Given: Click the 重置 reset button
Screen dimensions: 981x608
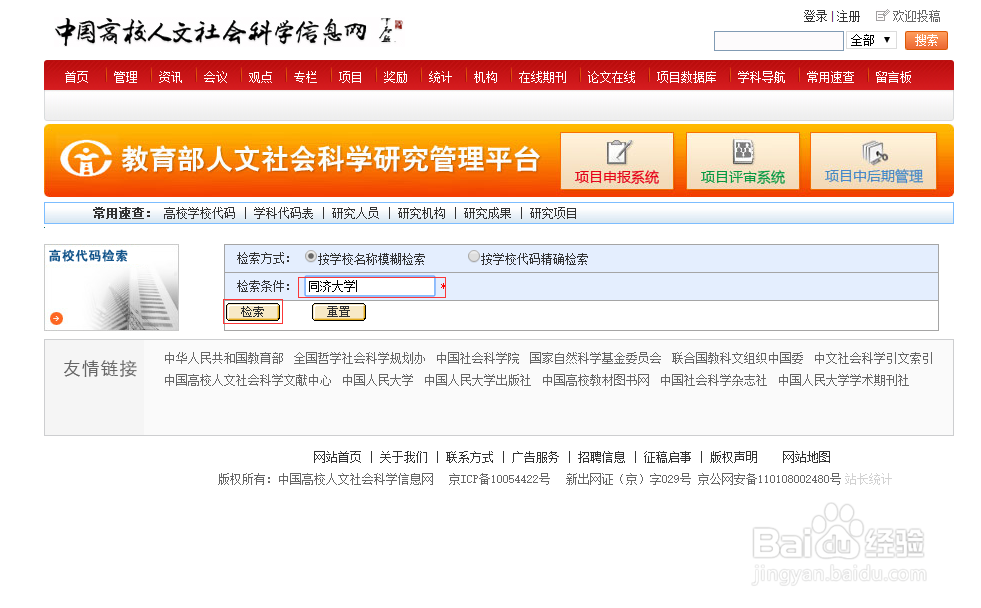Looking at the screenshot, I should coord(339,312).
